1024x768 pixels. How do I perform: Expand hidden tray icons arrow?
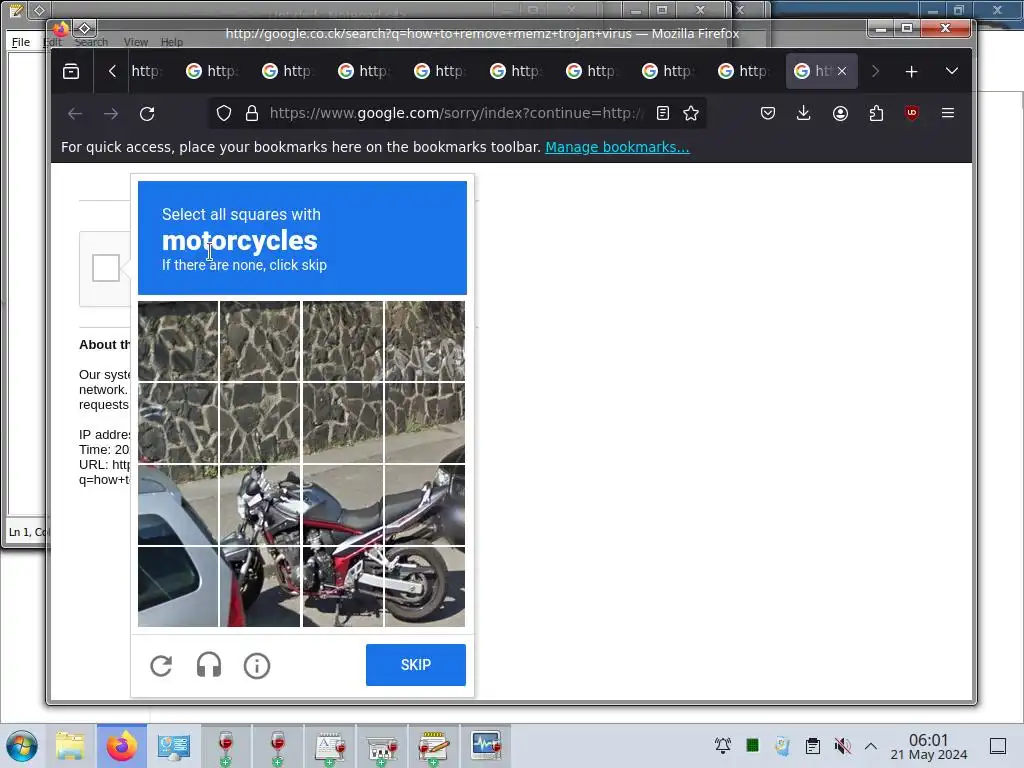871,746
